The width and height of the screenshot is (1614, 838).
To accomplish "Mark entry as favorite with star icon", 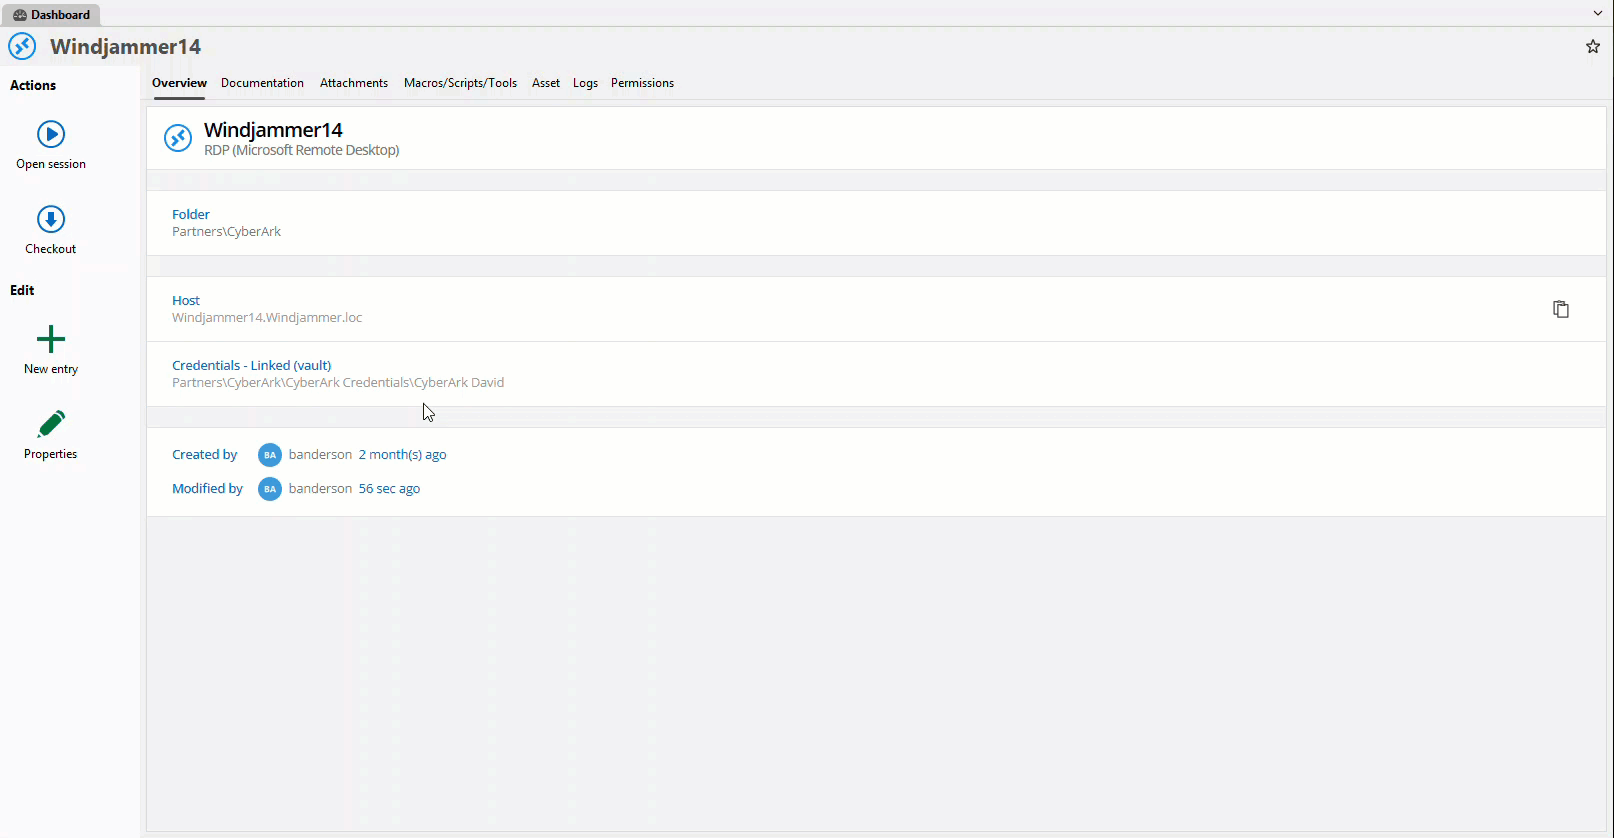I will pos(1593,47).
